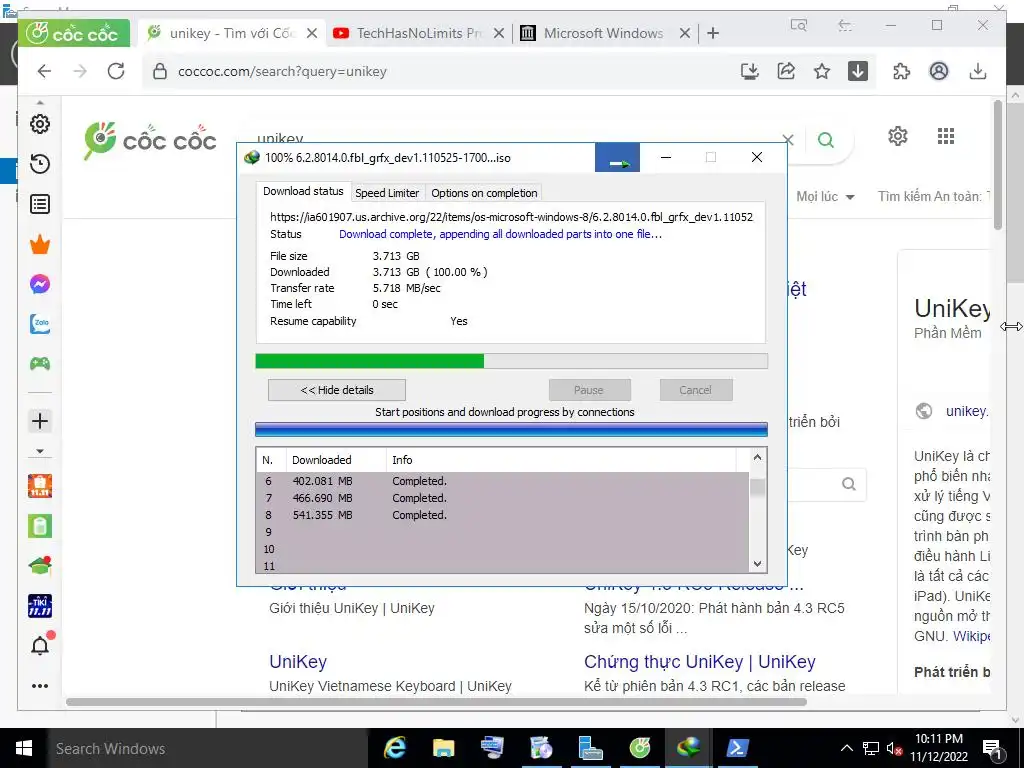The height and width of the screenshot is (768, 1024).
Task: Click the green search magnifier button
Action: pyautogui.click(x=826, y=140)
